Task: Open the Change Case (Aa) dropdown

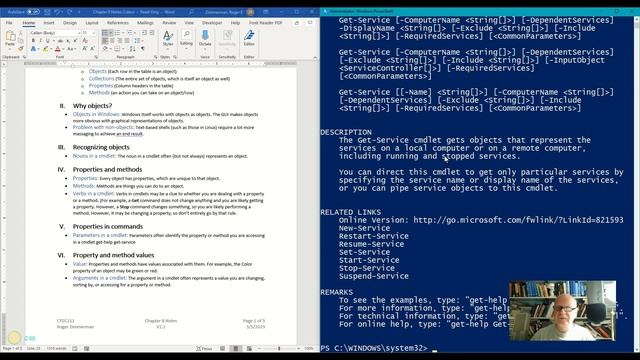Action: [71, 49]
